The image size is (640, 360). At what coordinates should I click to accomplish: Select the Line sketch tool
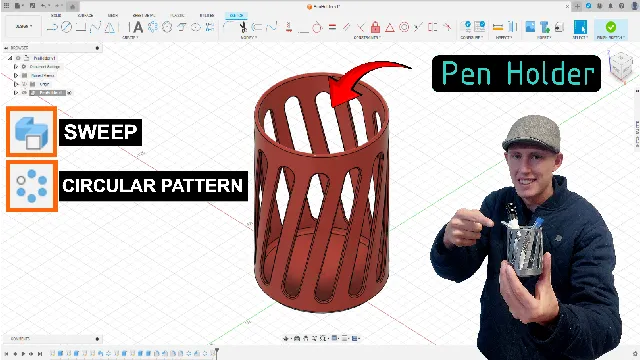pyautogui.click(x=52, y=27)
